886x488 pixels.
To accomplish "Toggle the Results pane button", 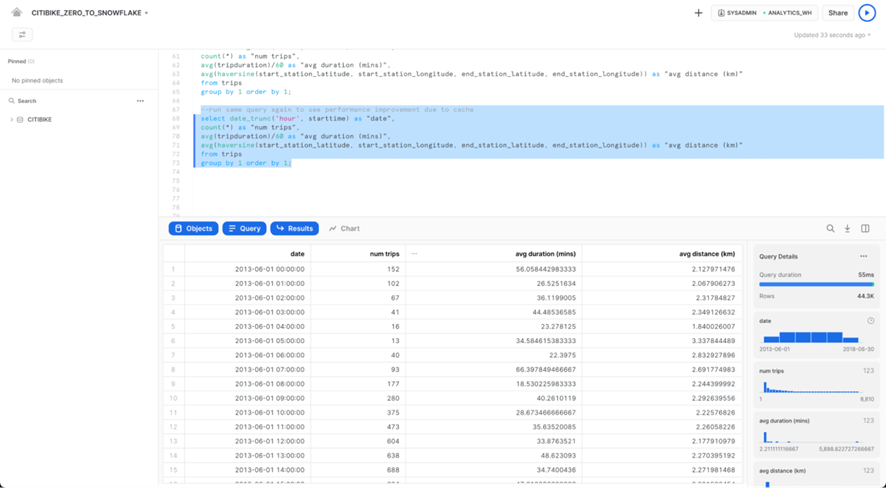I will click(x=294, y=229).
